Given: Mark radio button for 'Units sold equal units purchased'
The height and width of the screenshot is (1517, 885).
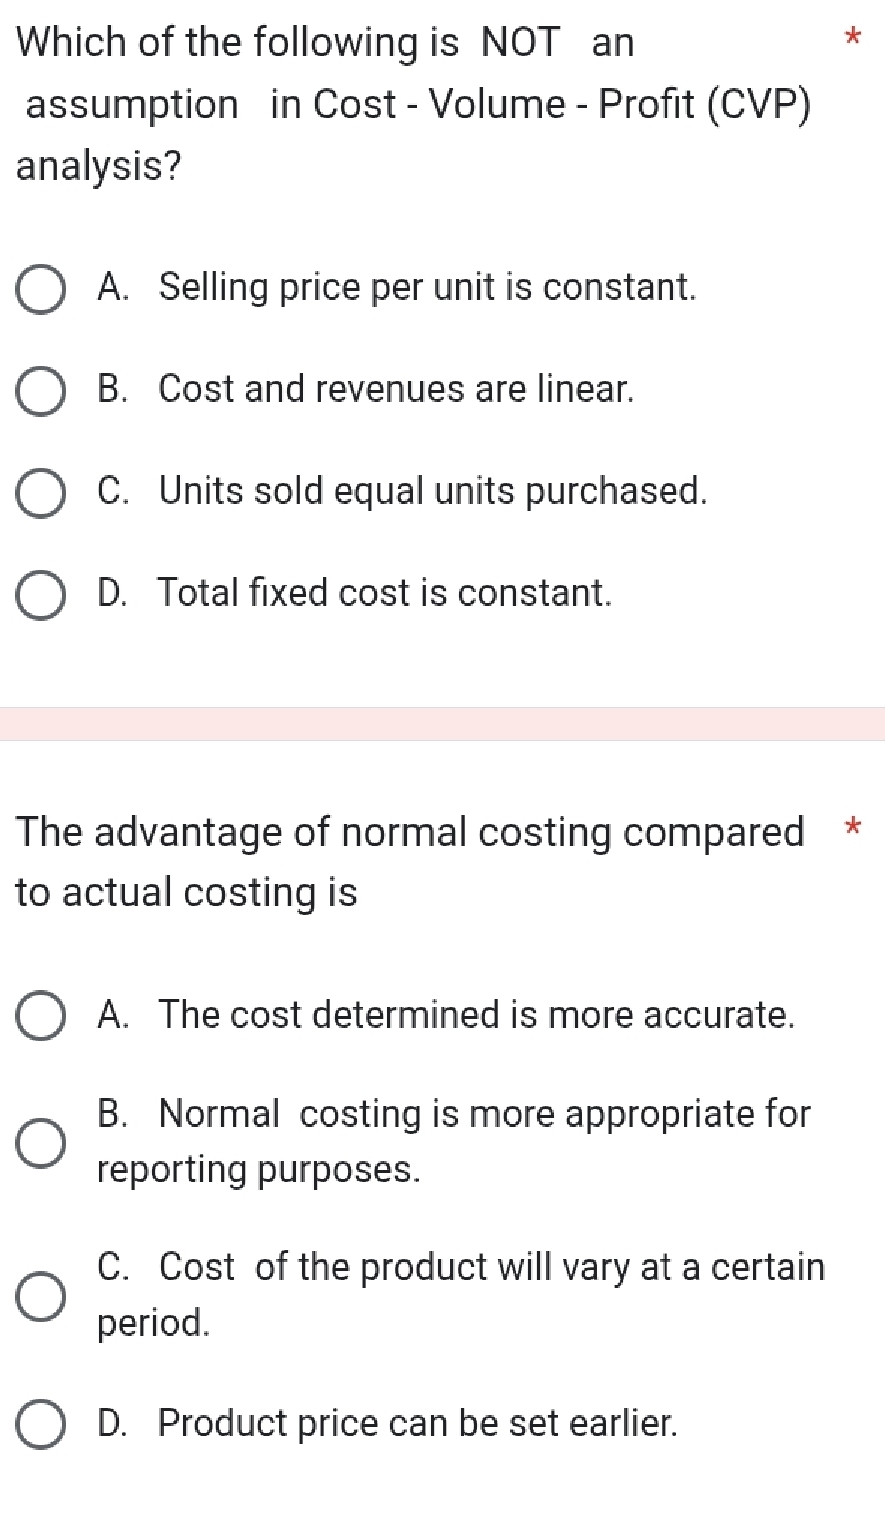Looking at the screenshot, I should pos(41,493).
